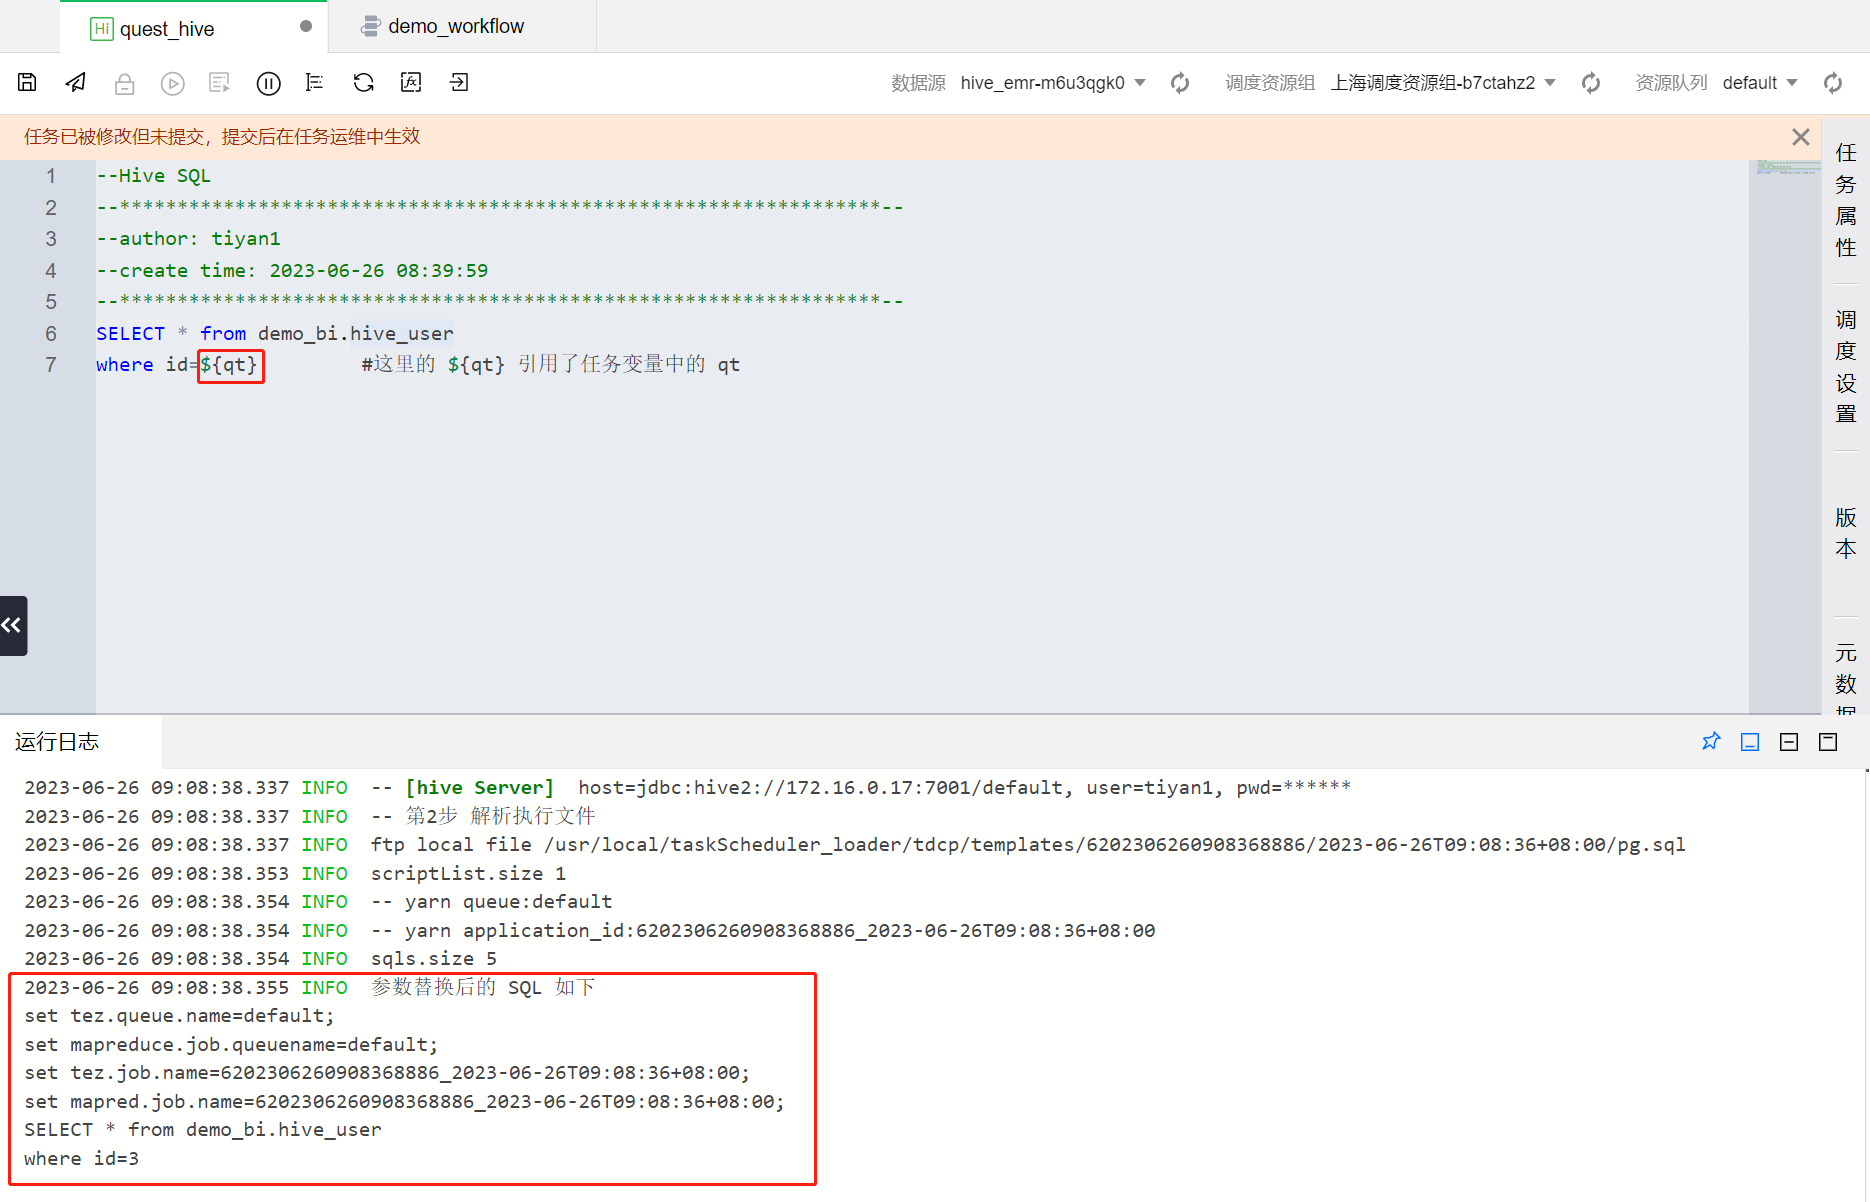This screenshot has height=1202, width=1870.
Task: Click the ${qt} variable in line 7
Action: coord(230,365)
